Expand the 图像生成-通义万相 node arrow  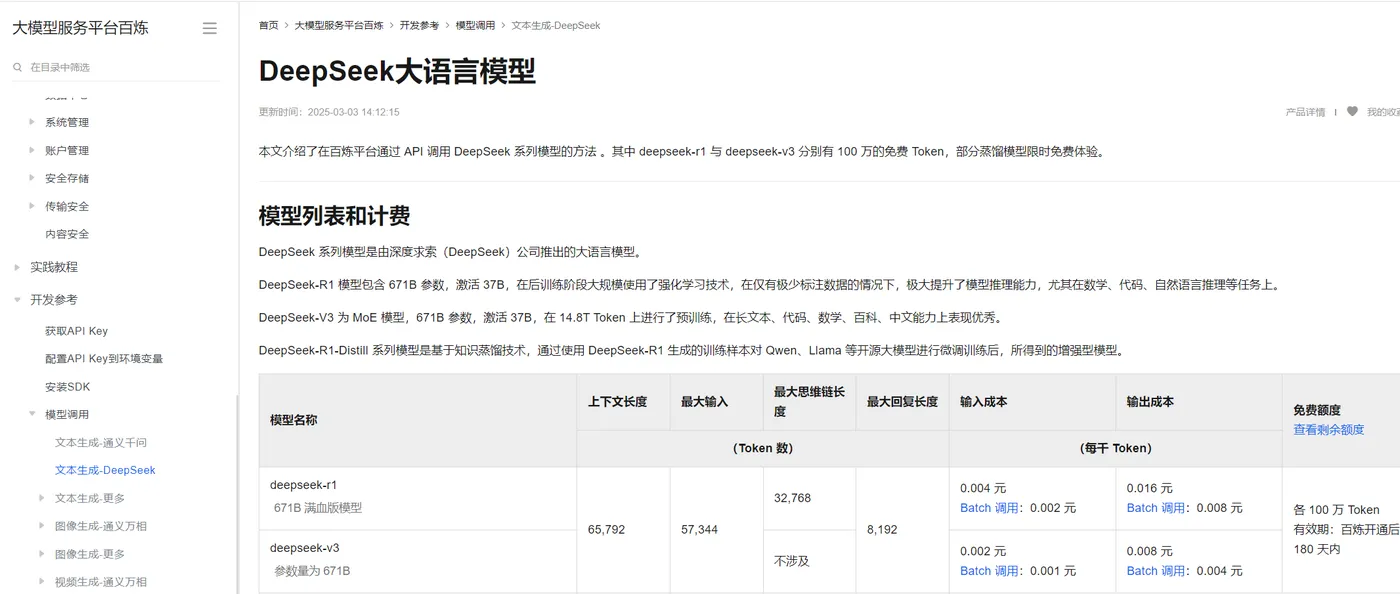click(x=42, y=526)
